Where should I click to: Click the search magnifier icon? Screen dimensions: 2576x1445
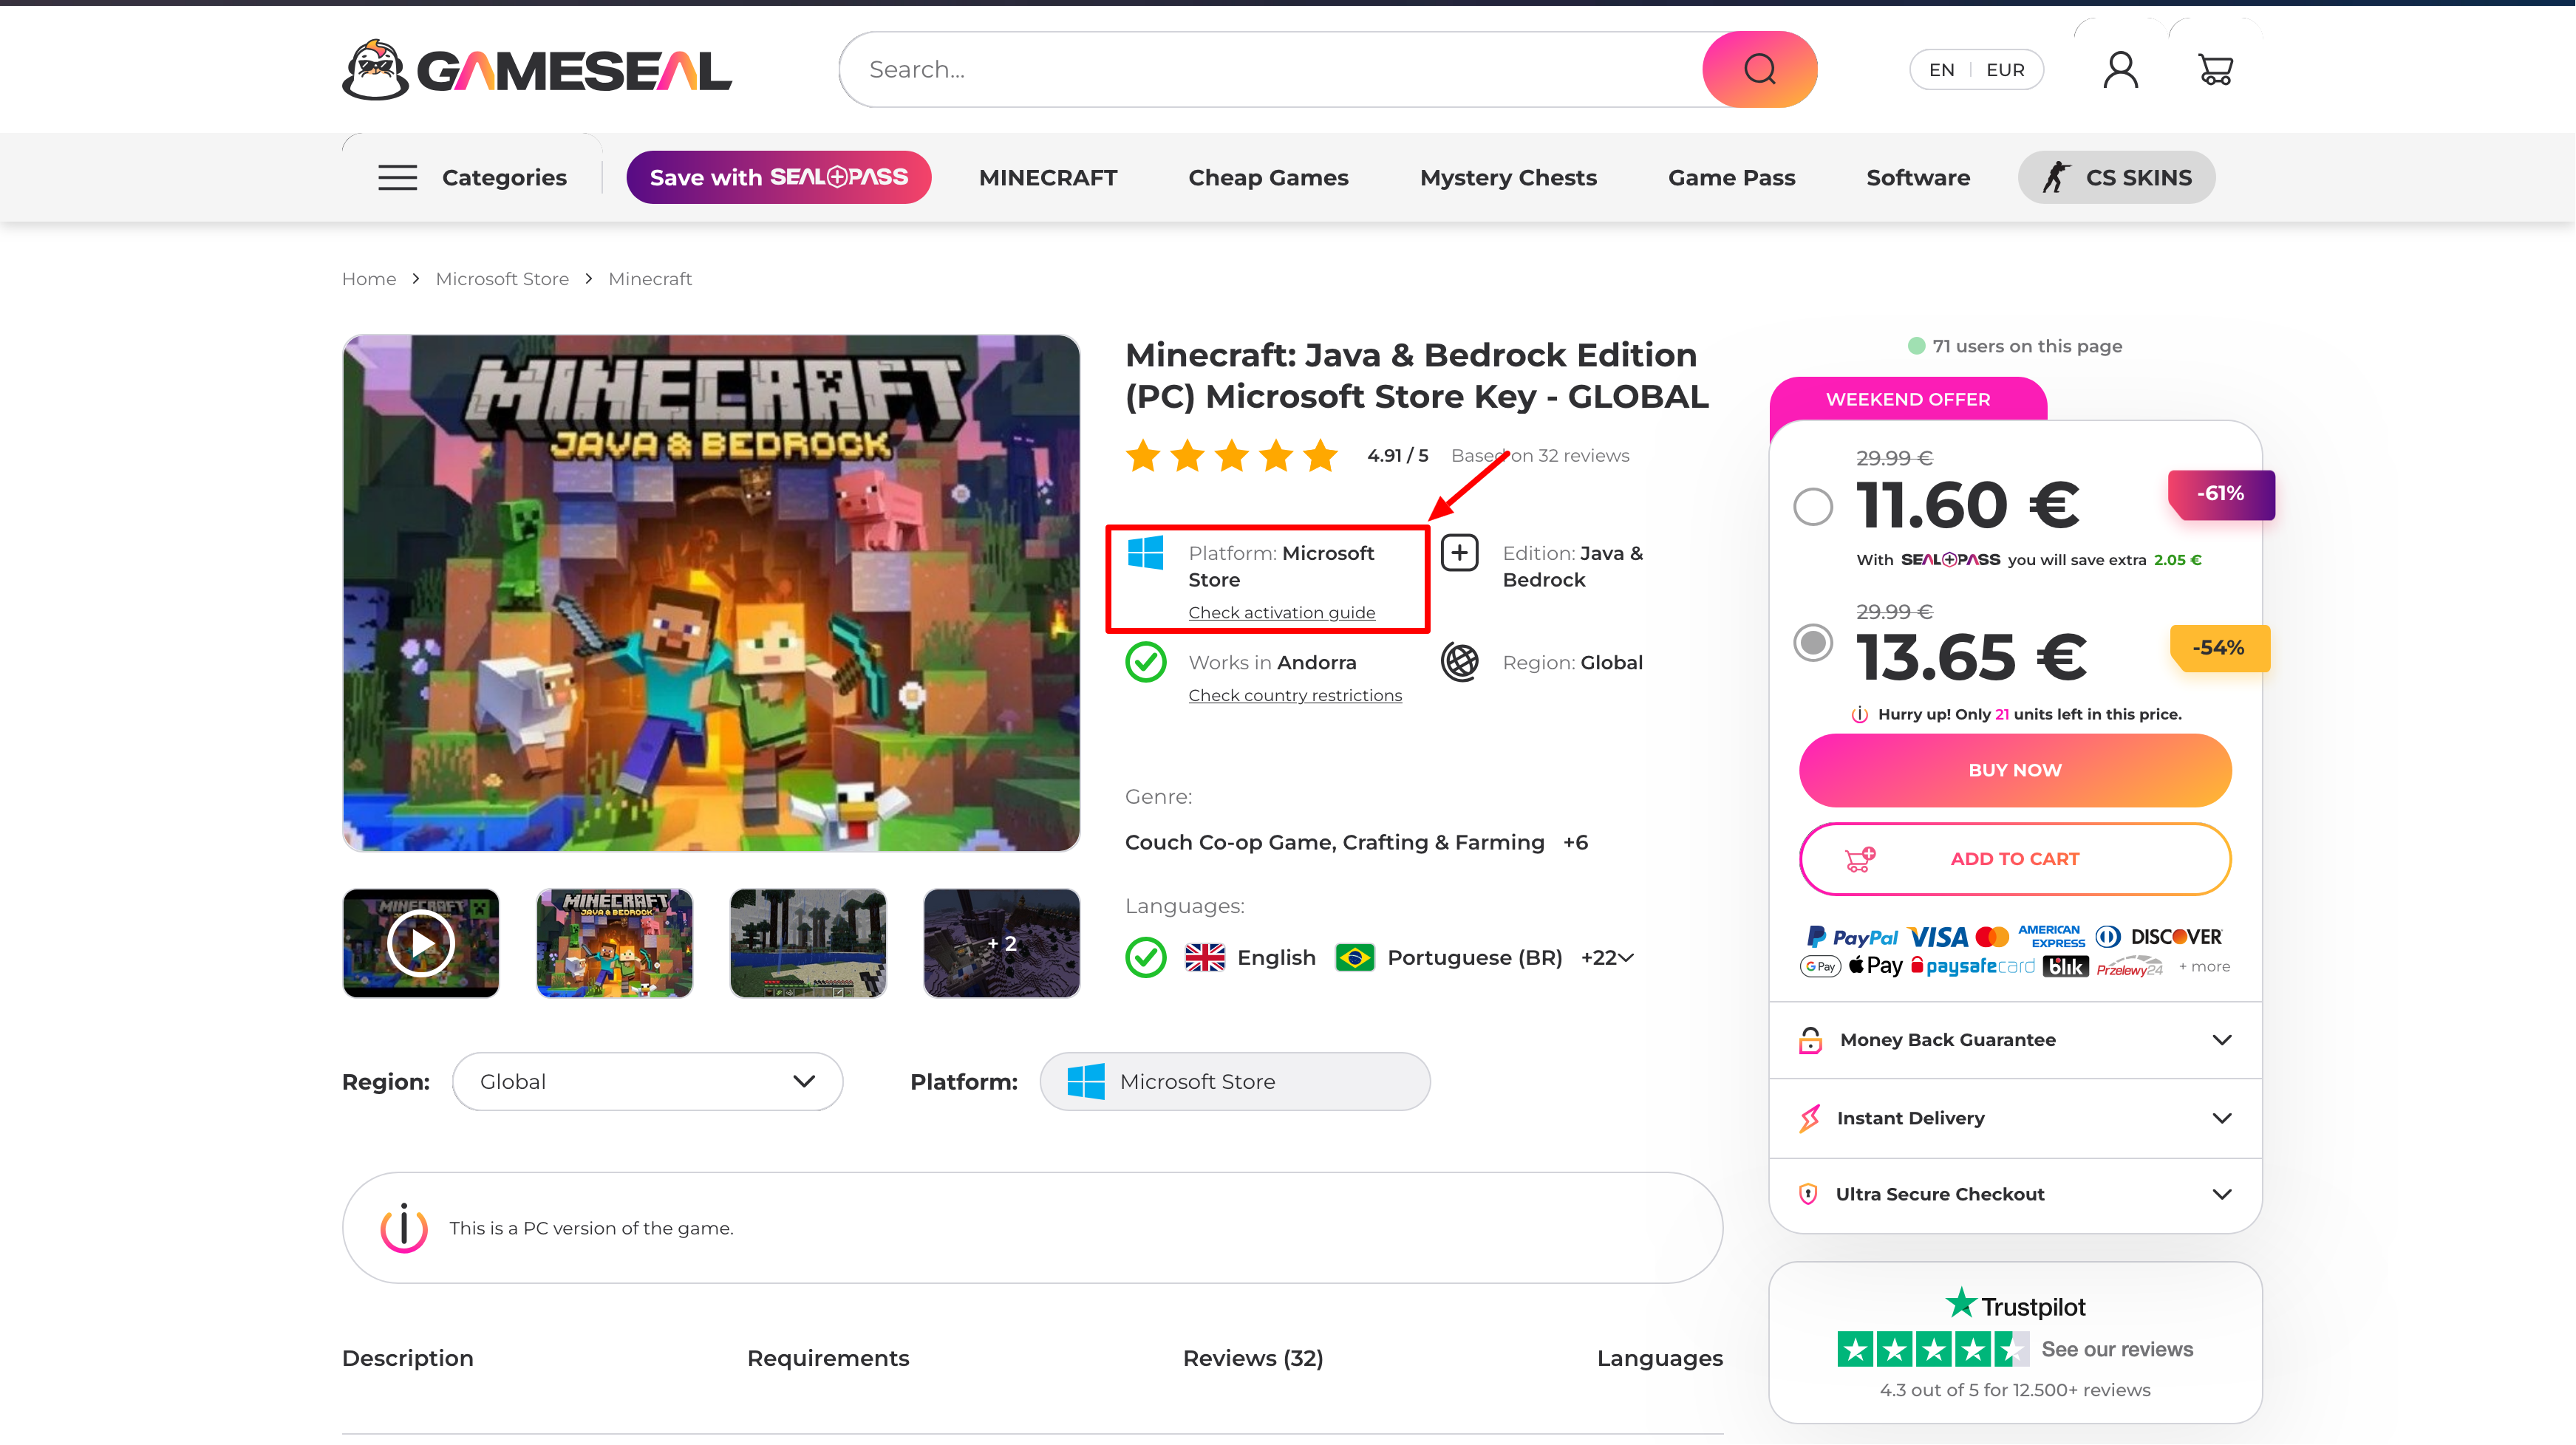pos(1759,69)
